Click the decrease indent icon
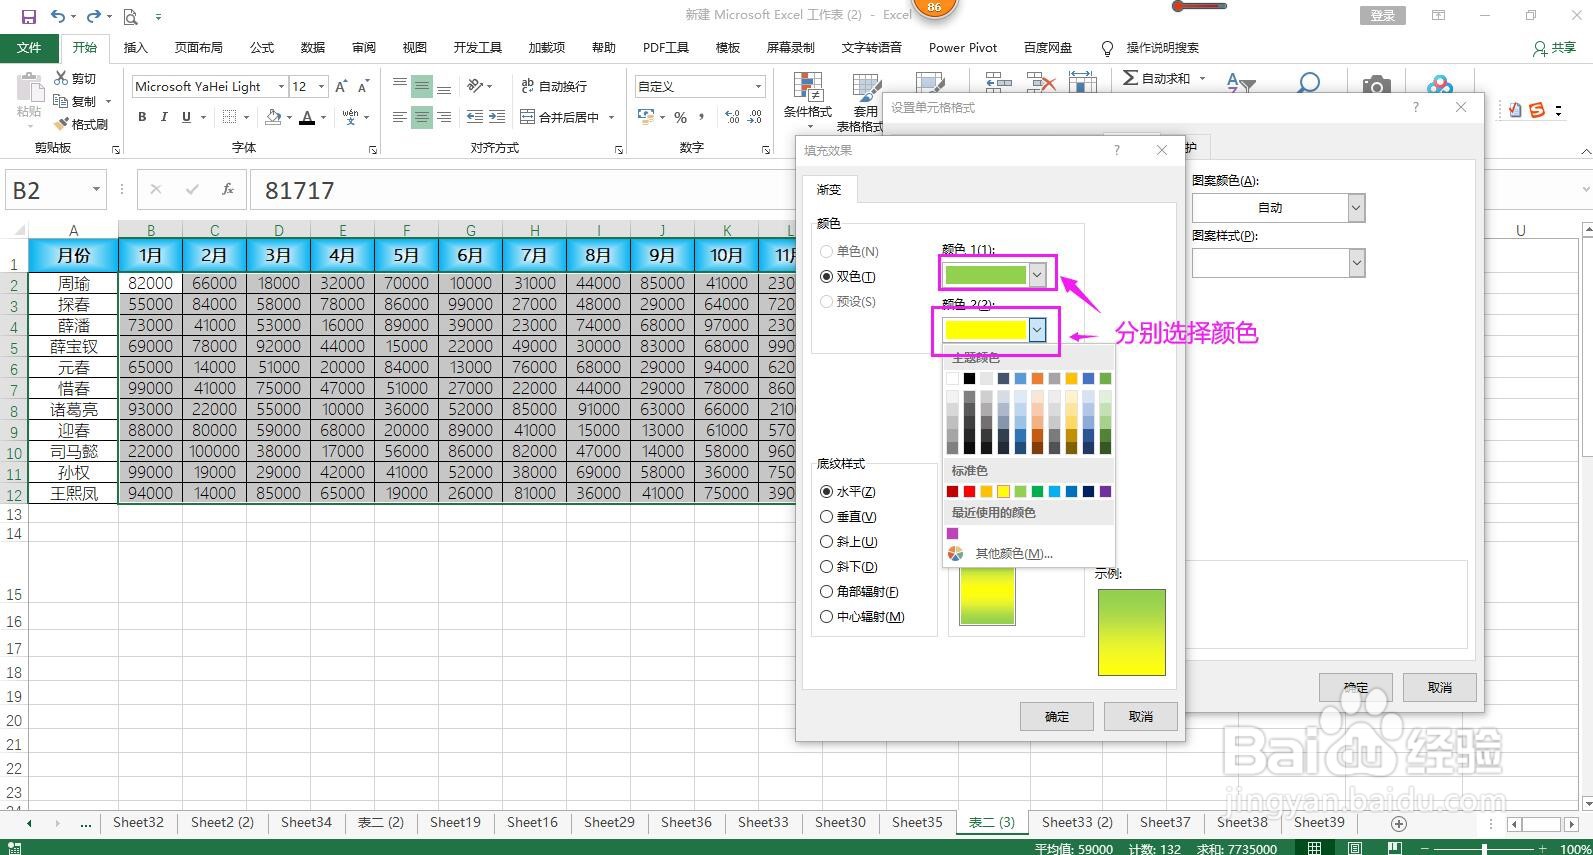Viewport: 1593px width, 855px height. tap(474, 117)
